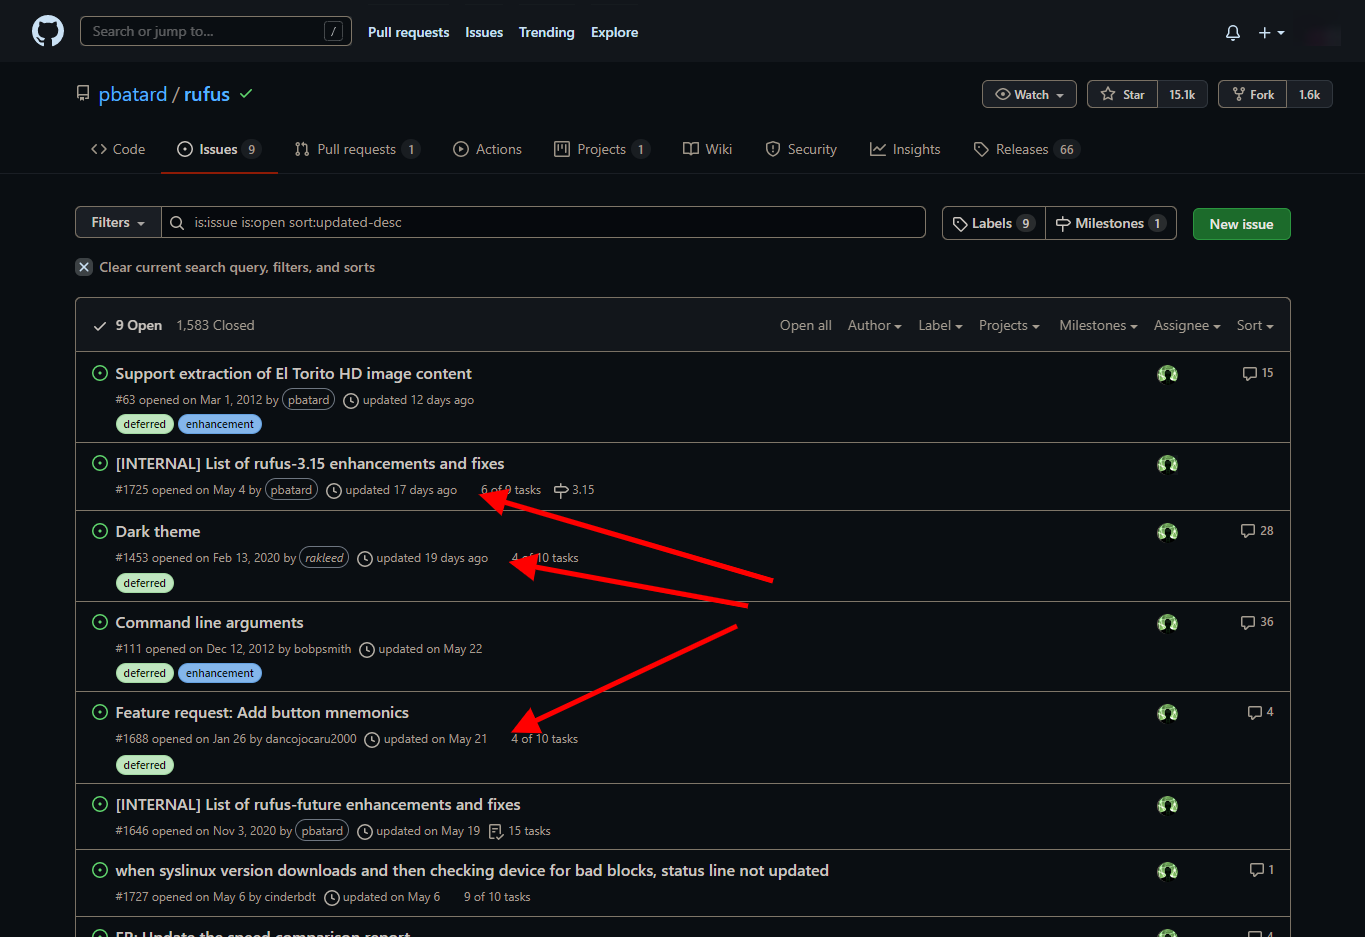Expand the Filters dropdown
This screenshot has width=1365, height=937.
118,222
